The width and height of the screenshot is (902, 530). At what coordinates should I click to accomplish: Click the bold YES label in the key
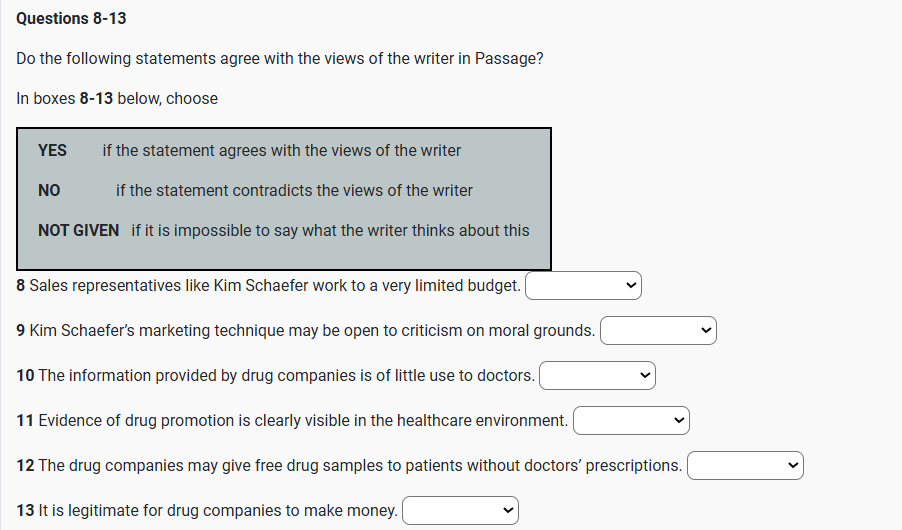pyautogui.click(x=52, y=150)
